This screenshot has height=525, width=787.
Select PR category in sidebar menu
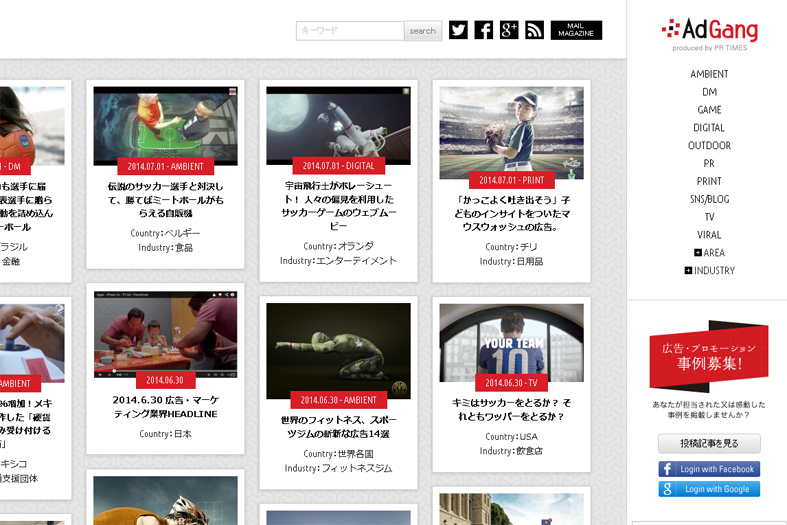point(709,163)
